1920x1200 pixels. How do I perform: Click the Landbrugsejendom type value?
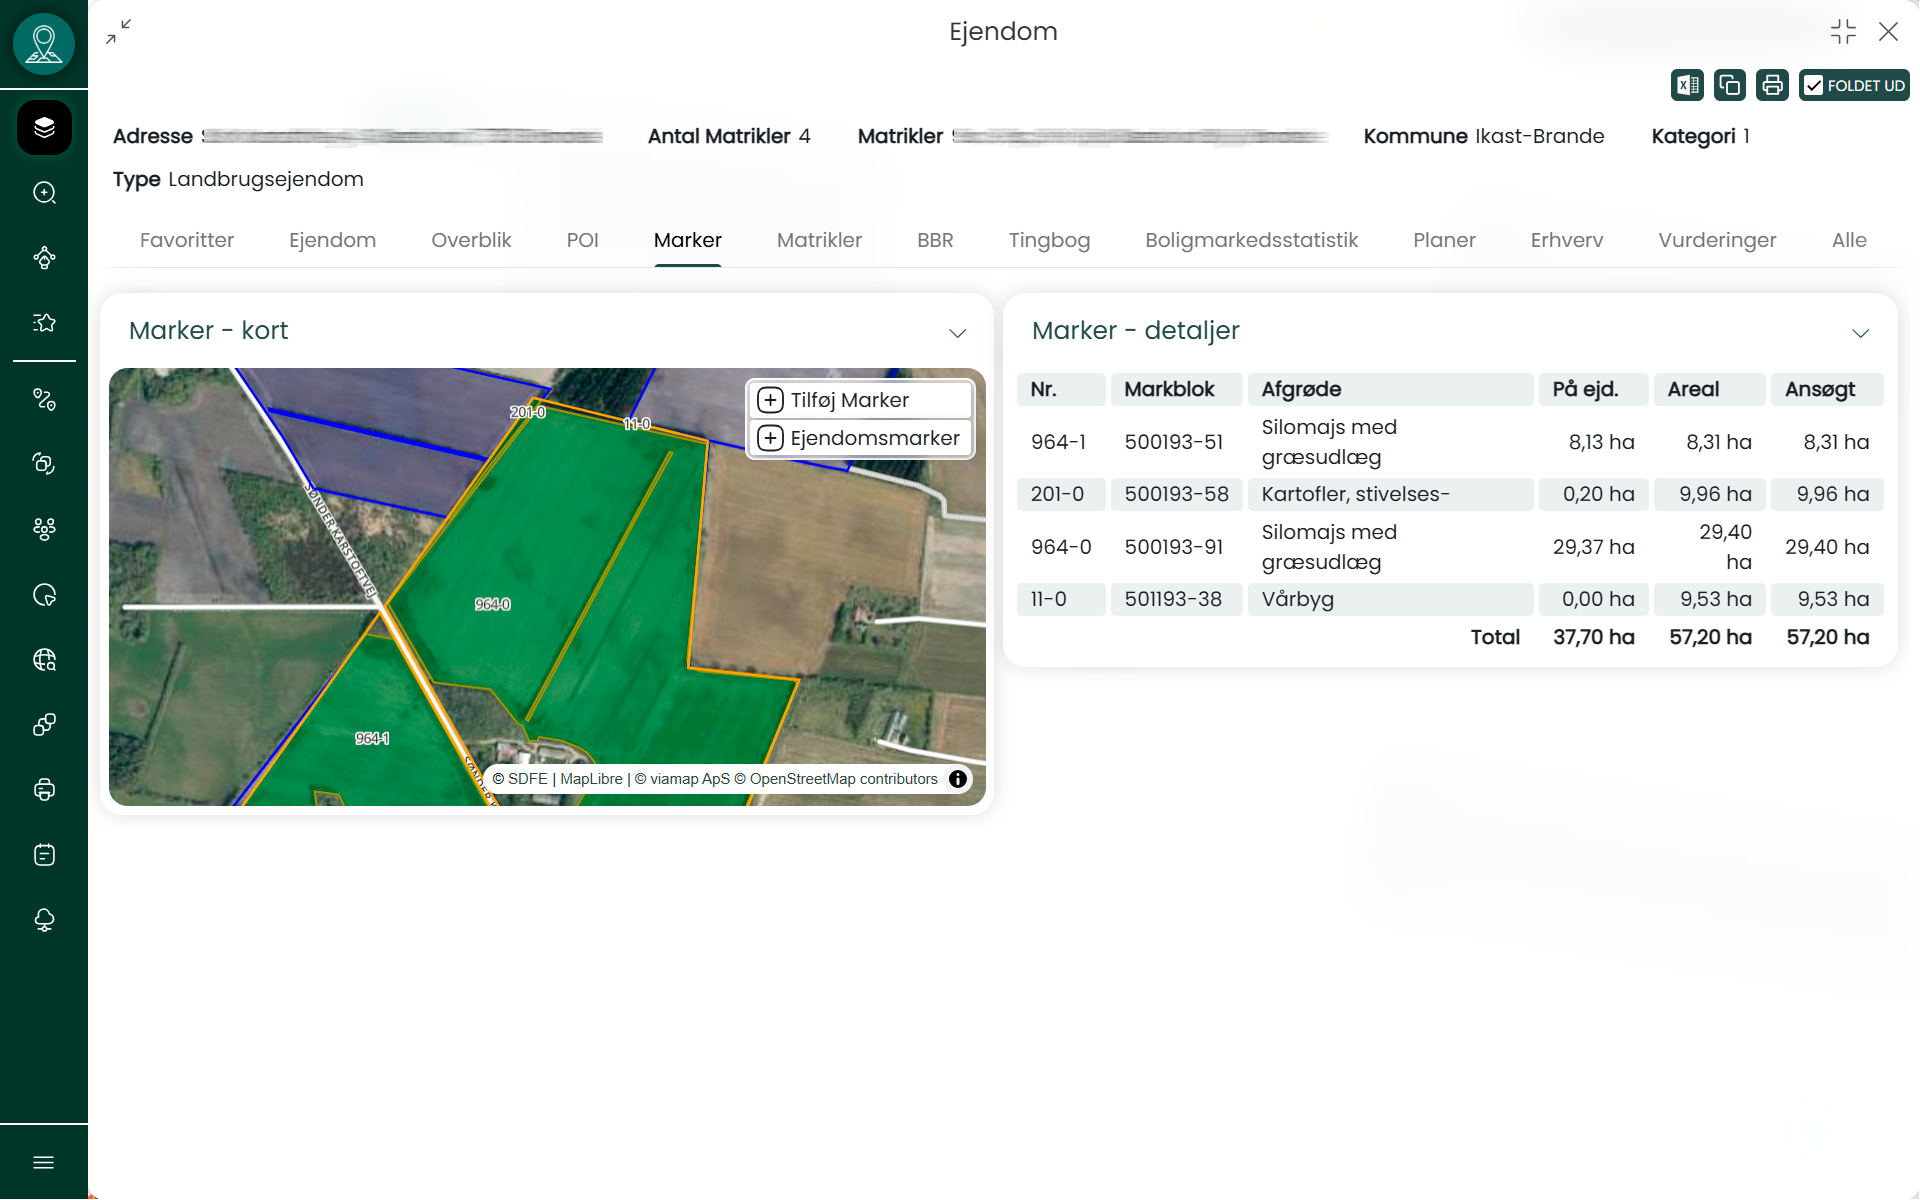click(x=266, y=179)
